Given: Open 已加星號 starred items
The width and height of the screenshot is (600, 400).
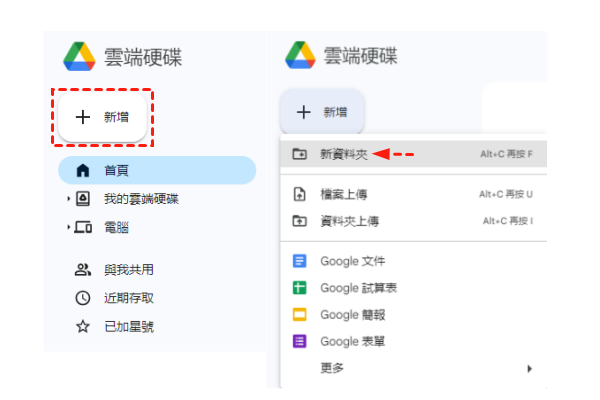Looking at the screenshot, I should [x=129, y=327].
